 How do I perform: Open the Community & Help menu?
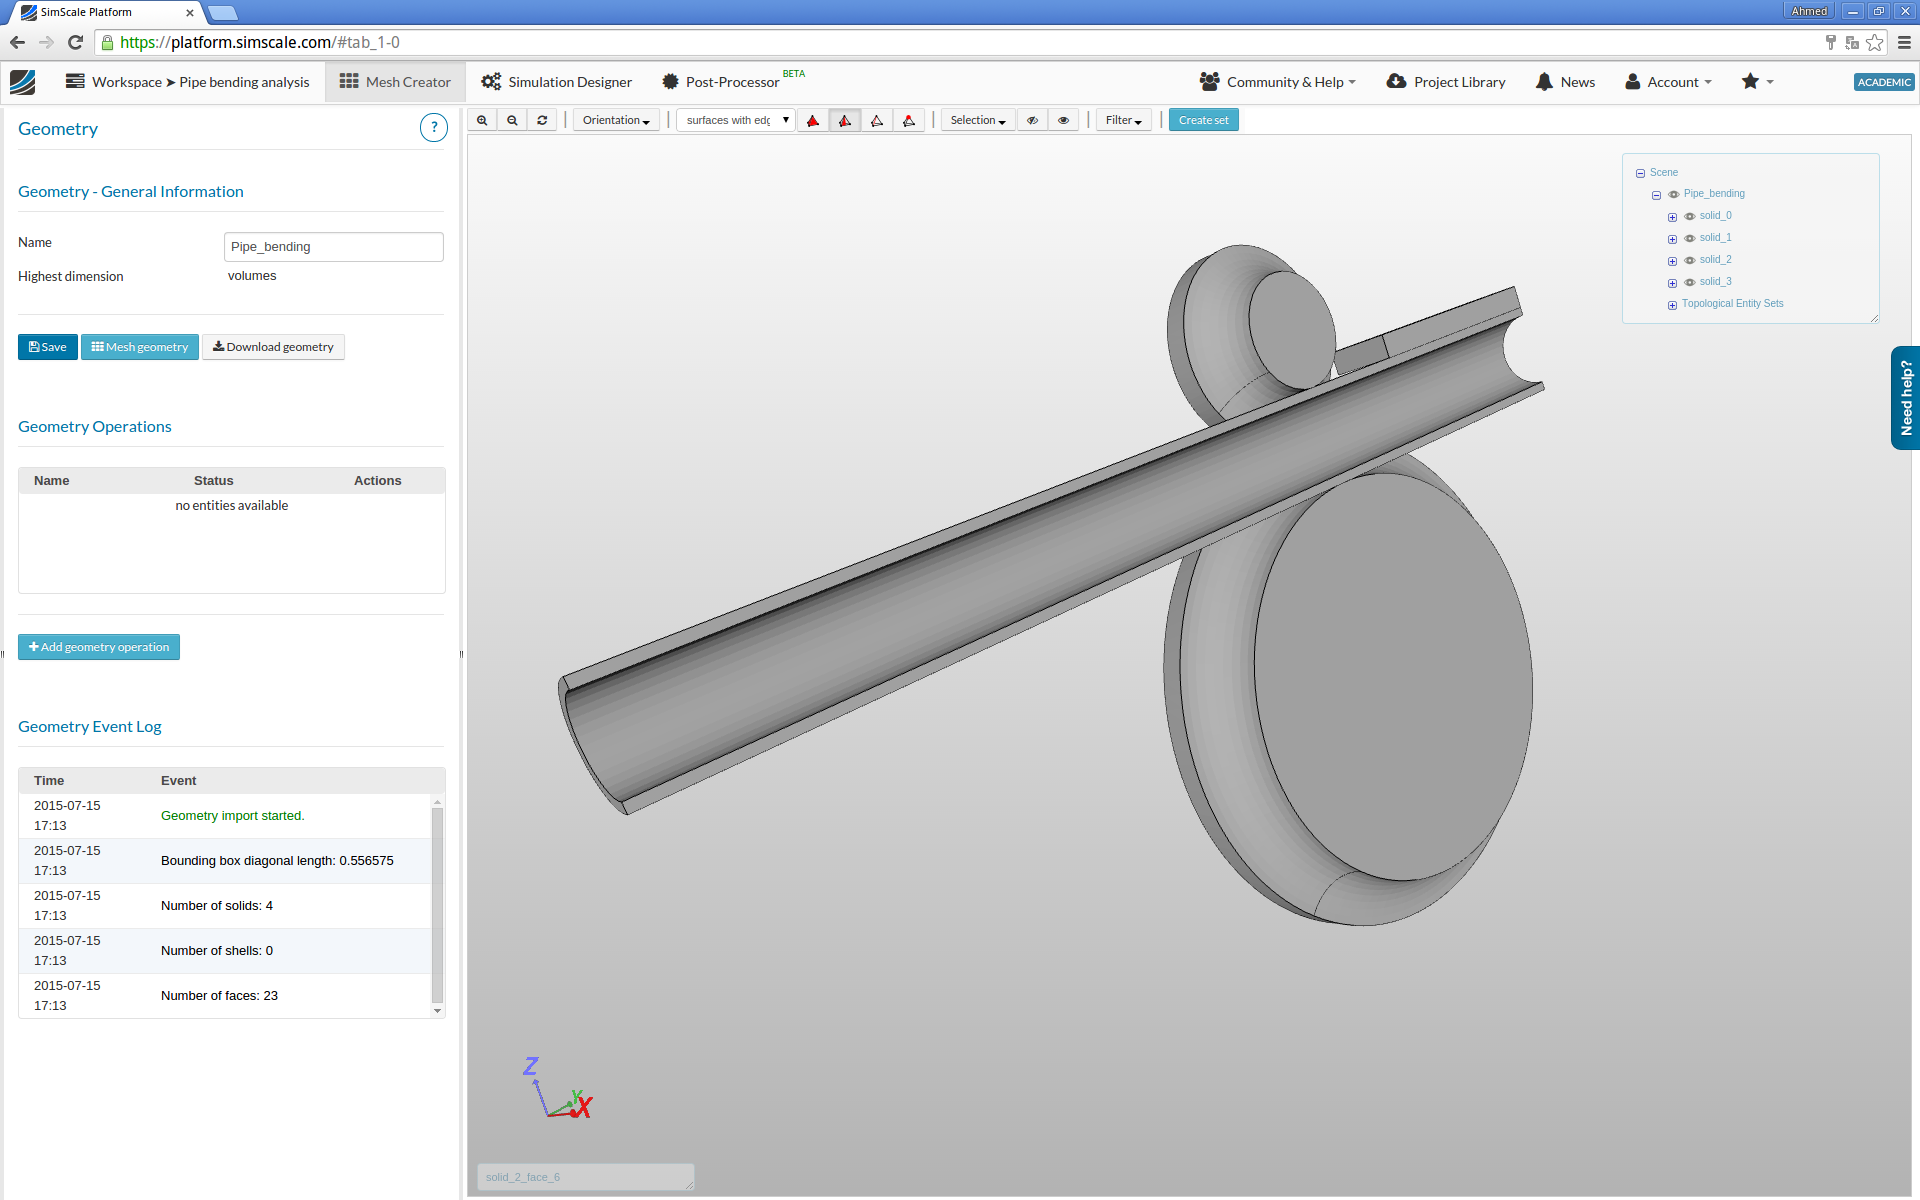[1278, 82]
